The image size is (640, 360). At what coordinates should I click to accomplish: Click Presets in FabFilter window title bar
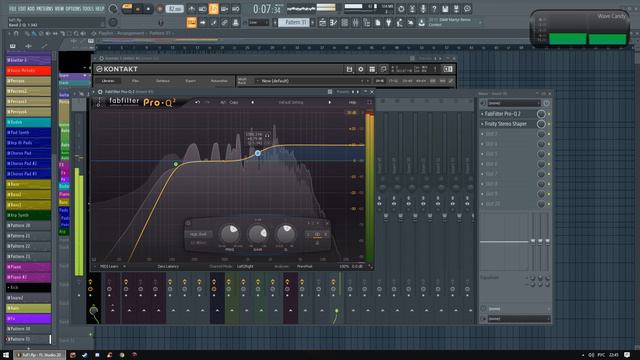pyautogui.click(x=342, y=92)
